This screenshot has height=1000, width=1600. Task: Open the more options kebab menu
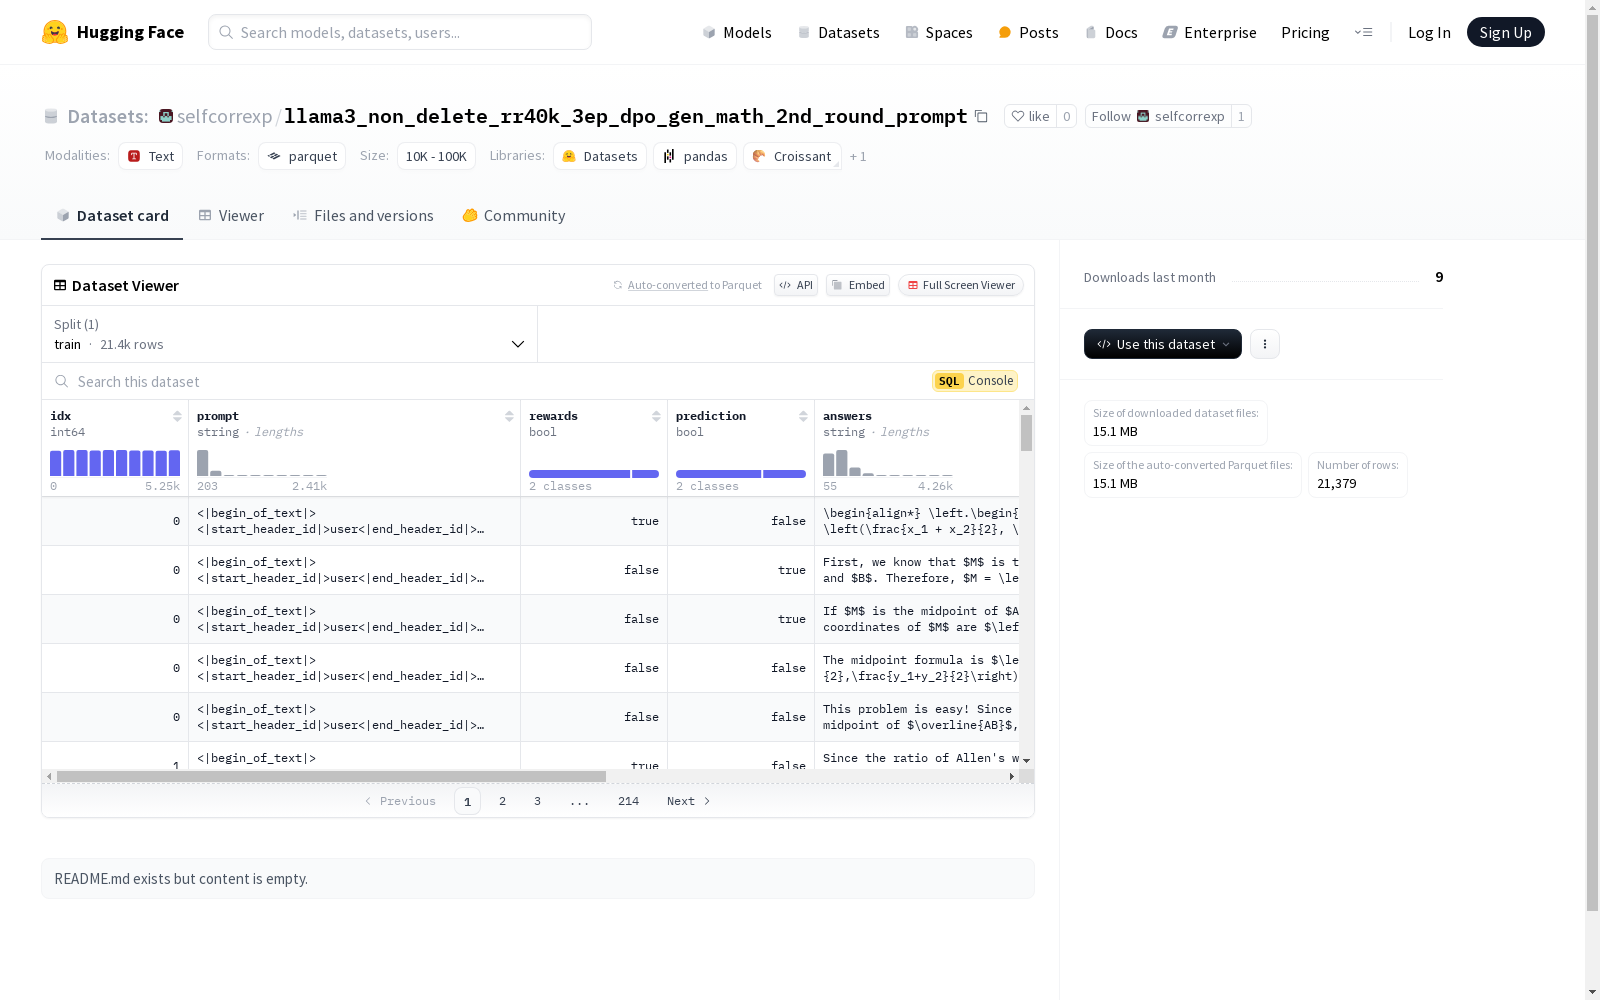click(x=1265, y=344)
